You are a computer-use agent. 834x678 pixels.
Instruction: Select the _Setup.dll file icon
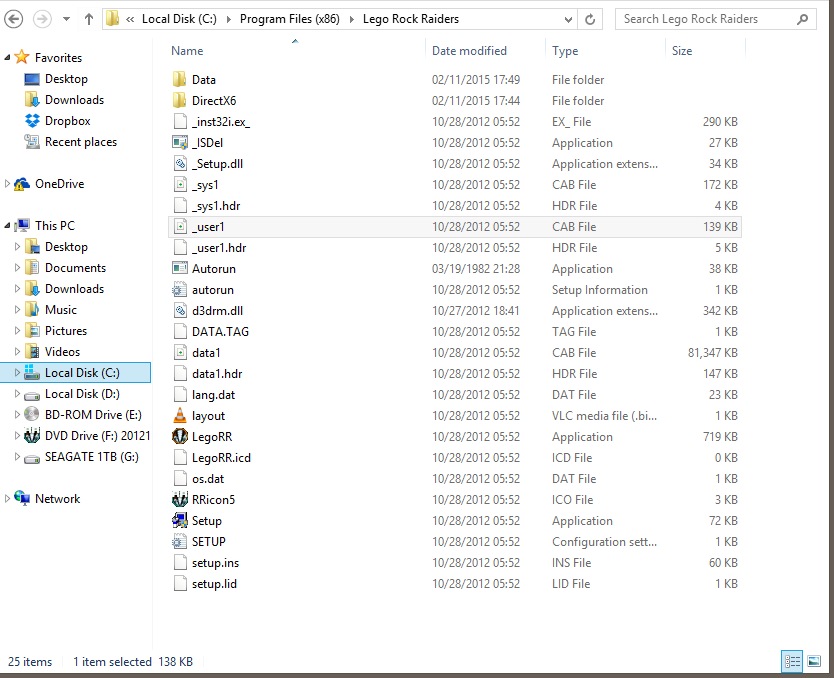point(180,164)
